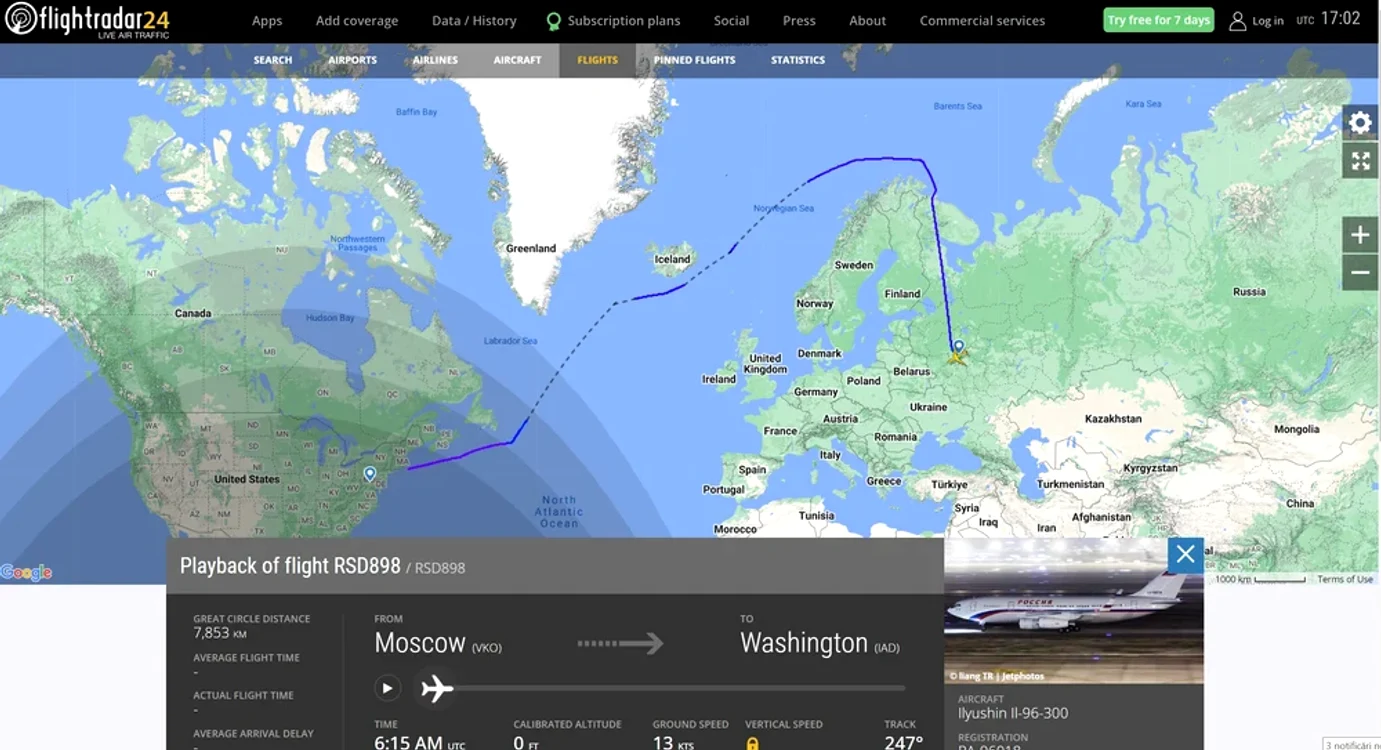Click the Il-96 aircraft photo thumbnail
Screen dimensions: 1381x750
1074,611
